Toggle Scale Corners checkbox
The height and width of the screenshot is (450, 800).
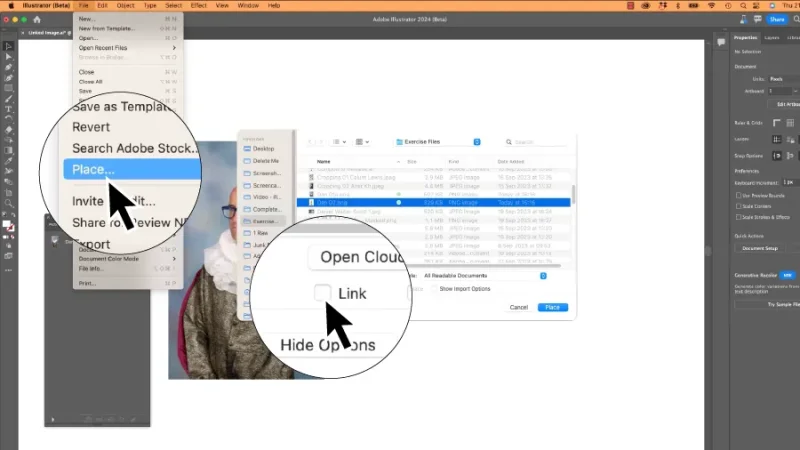(x=738, y=207)
